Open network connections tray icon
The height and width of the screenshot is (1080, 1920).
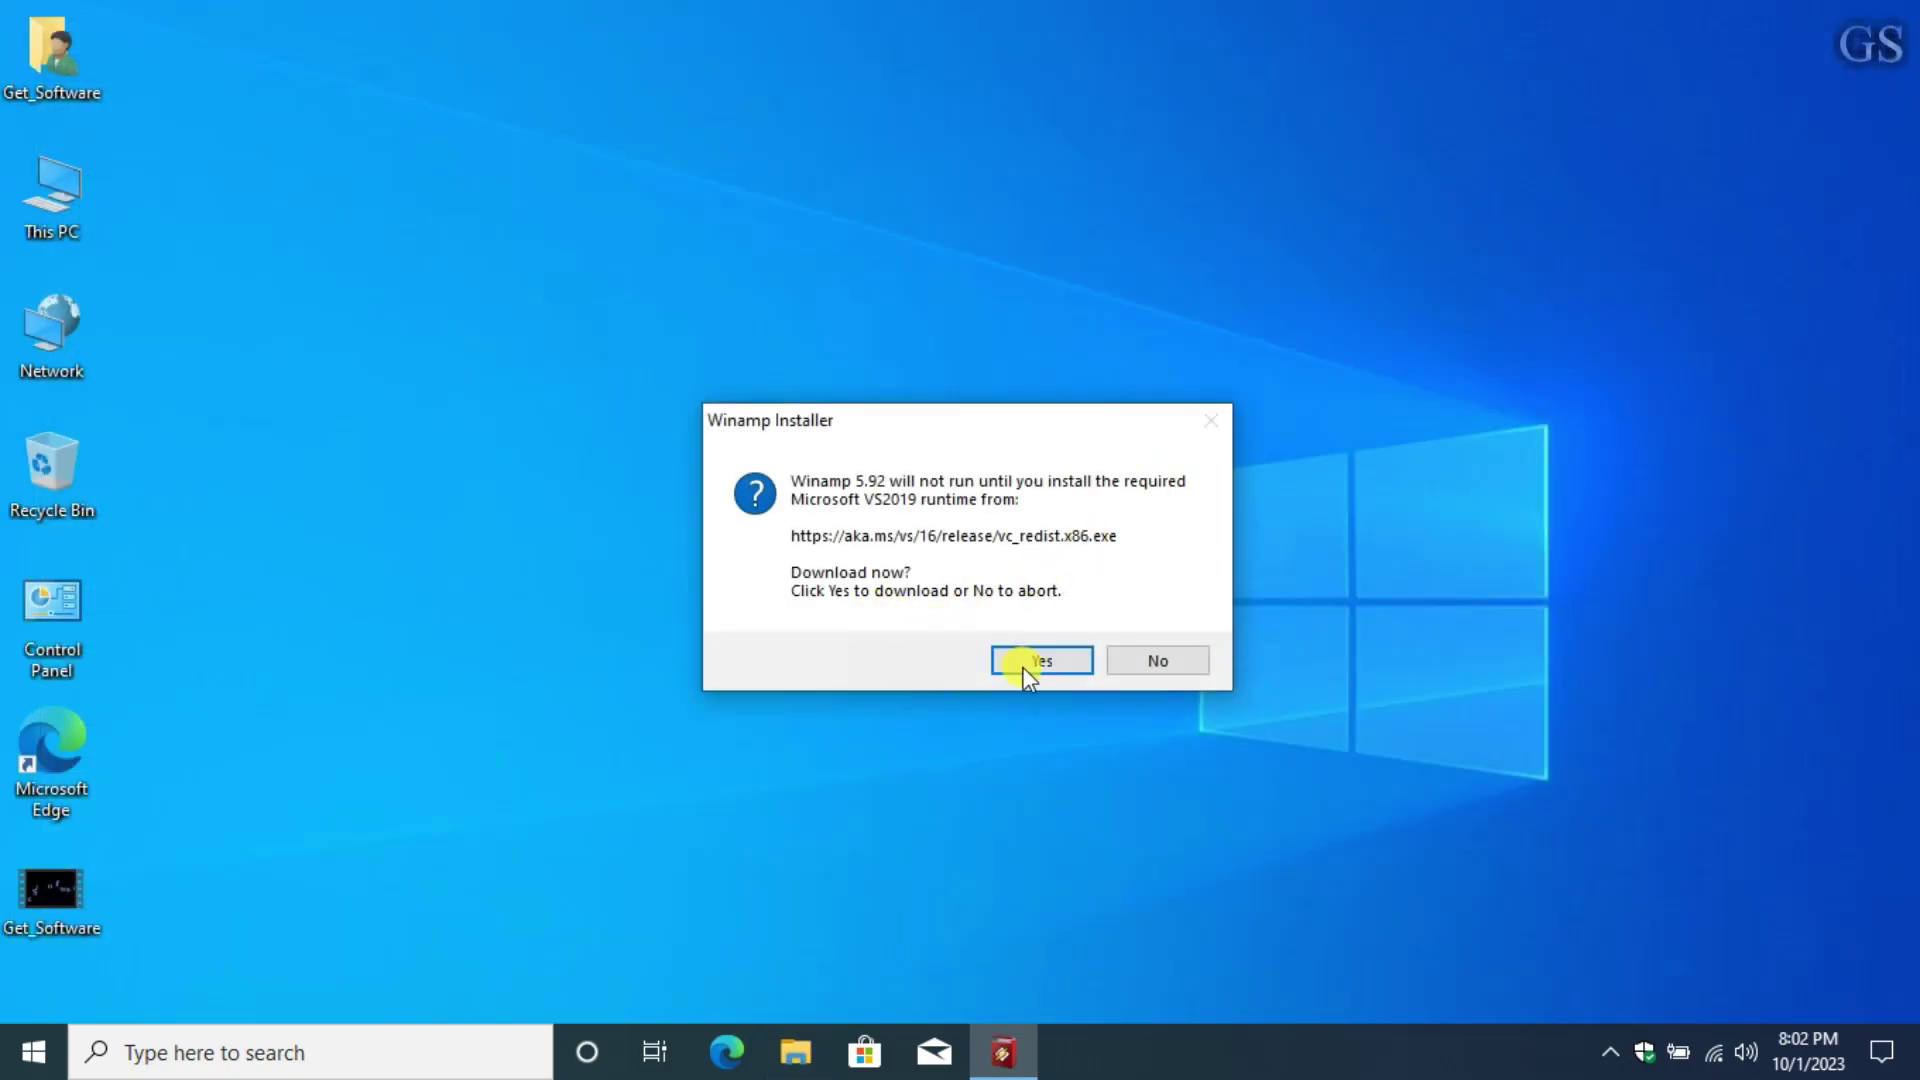point(1713,1052)
